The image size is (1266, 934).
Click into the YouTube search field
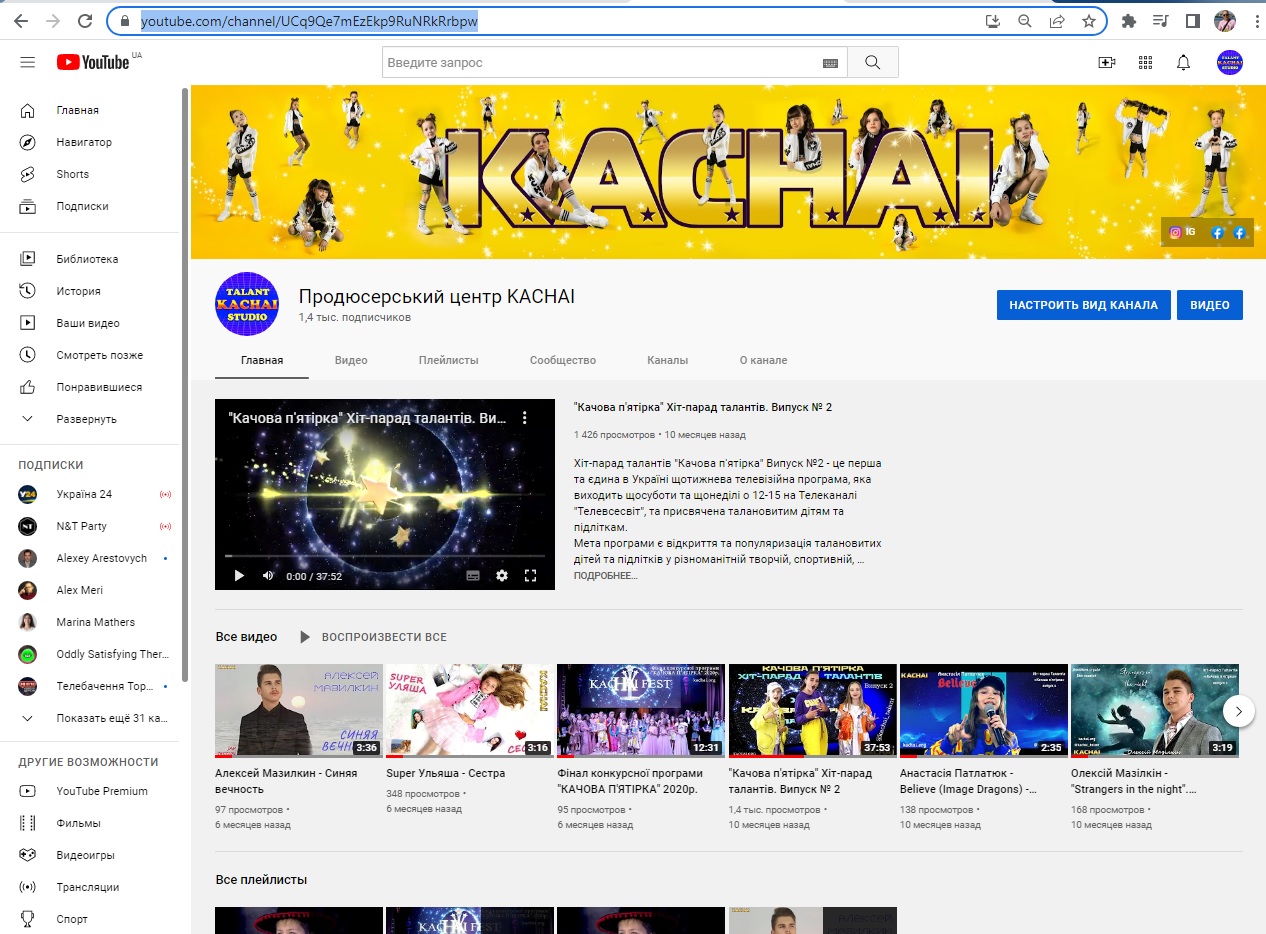[602, 62]
